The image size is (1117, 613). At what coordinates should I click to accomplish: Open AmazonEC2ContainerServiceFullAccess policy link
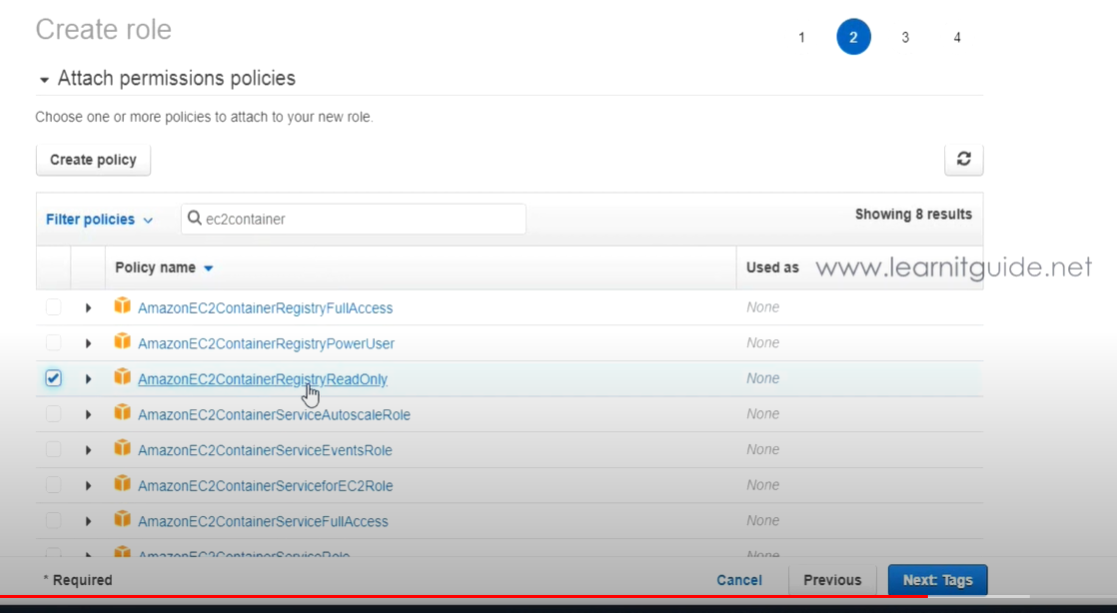(x=263, y=522)
